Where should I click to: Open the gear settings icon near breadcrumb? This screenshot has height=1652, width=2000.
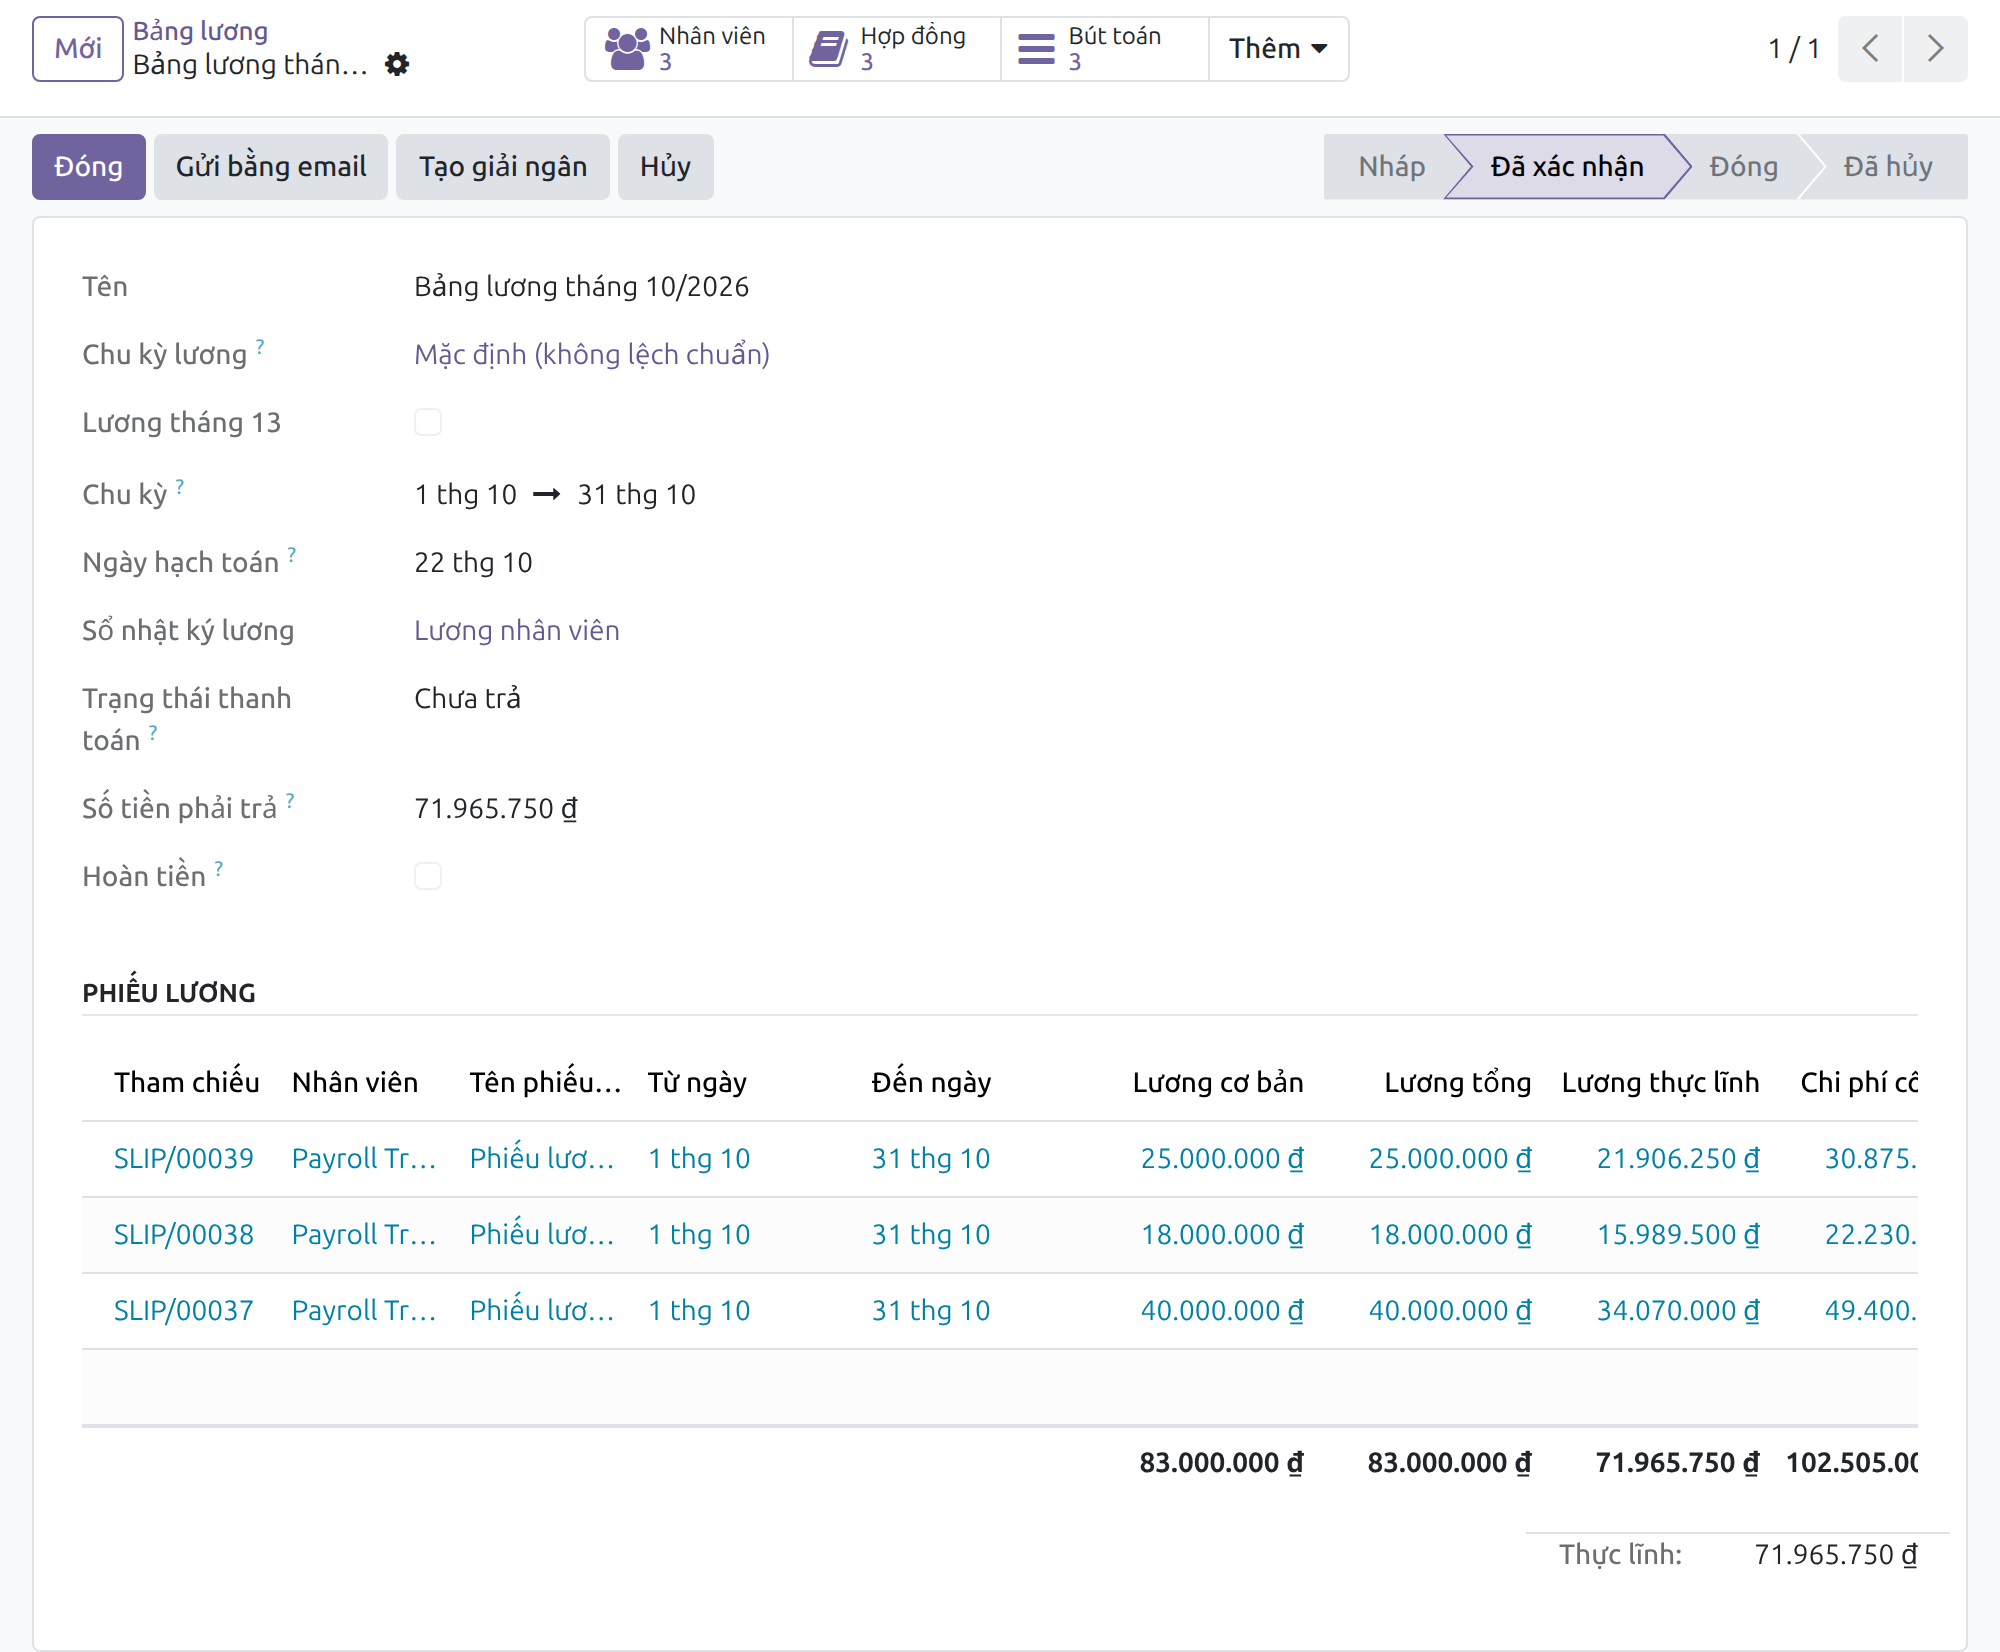pos(397,65)
